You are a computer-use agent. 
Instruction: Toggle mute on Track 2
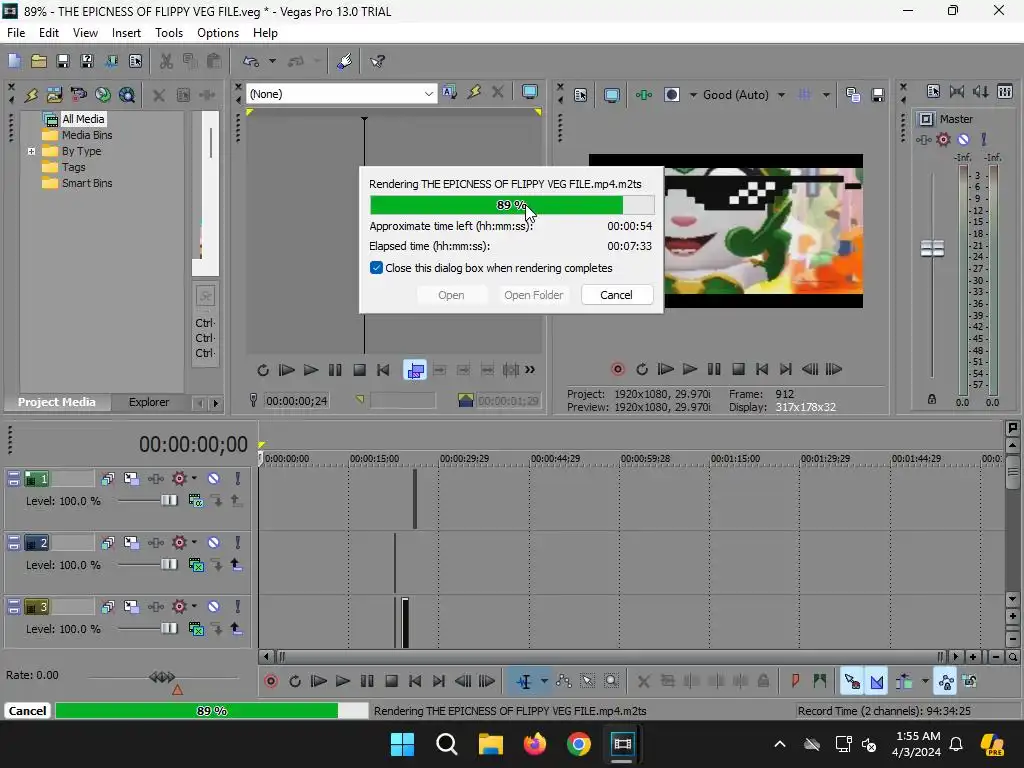pos(213,543)
